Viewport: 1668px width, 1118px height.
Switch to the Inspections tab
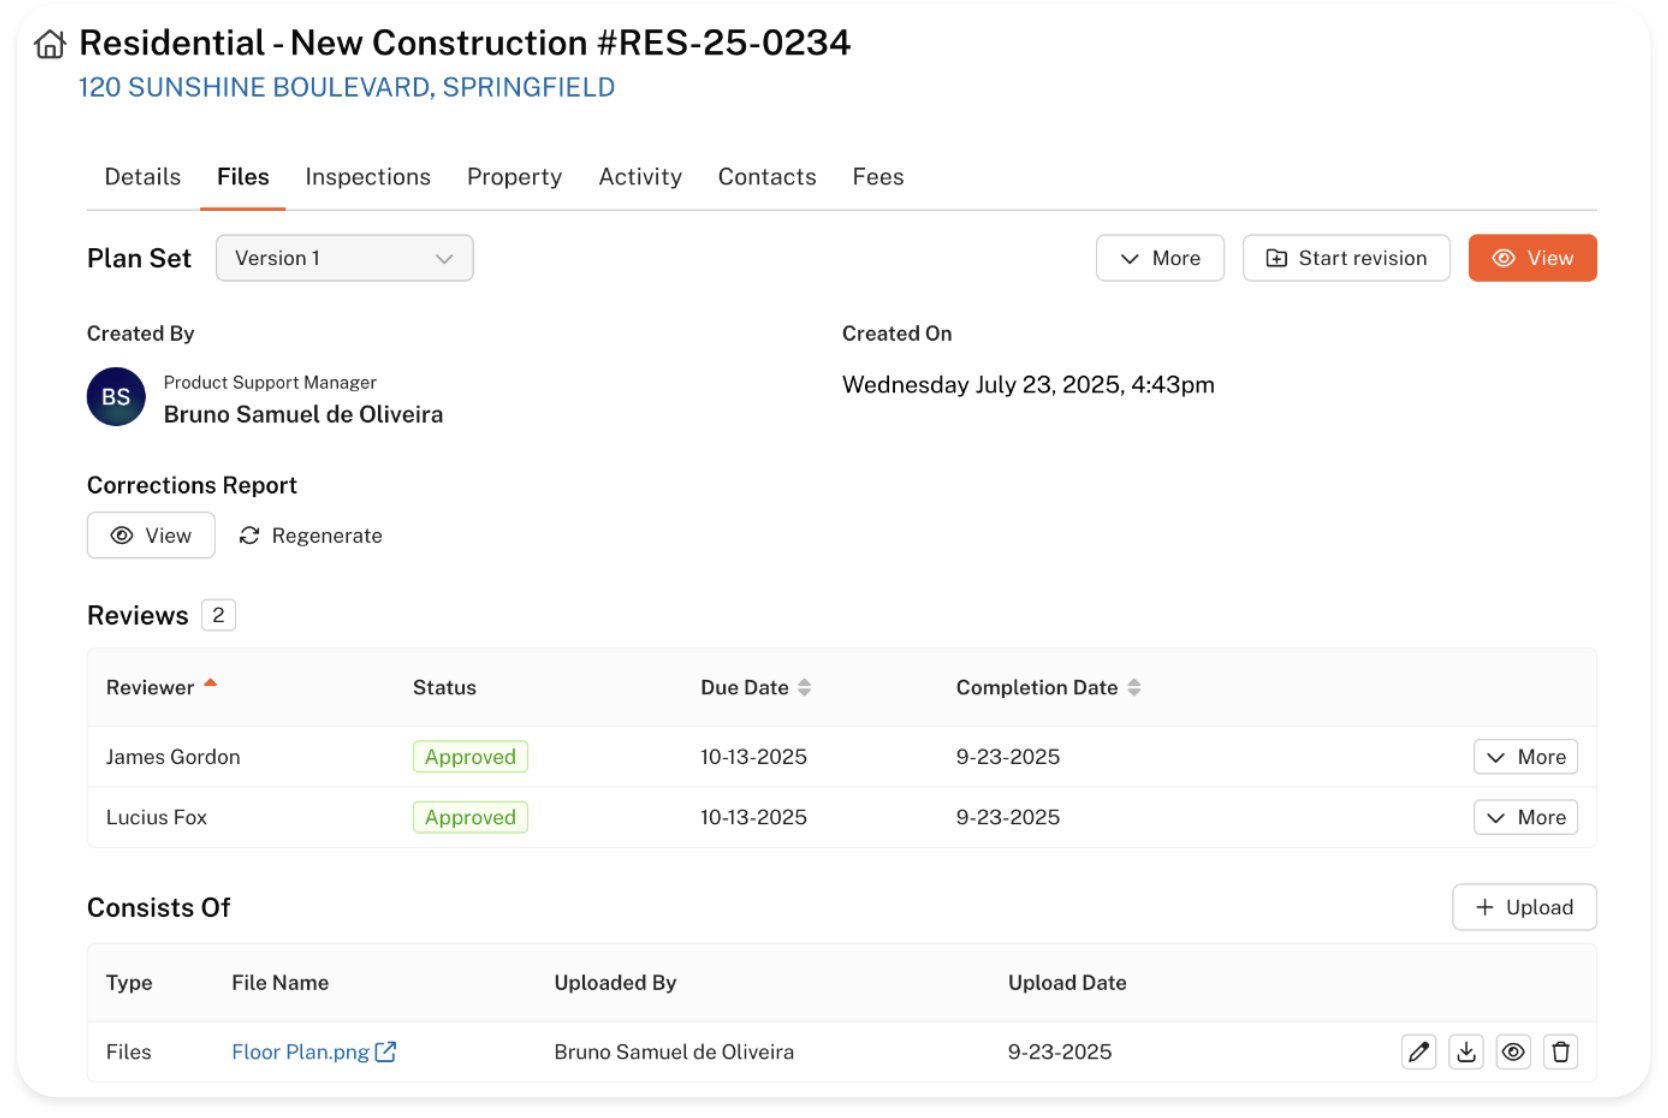coord(367,177)
